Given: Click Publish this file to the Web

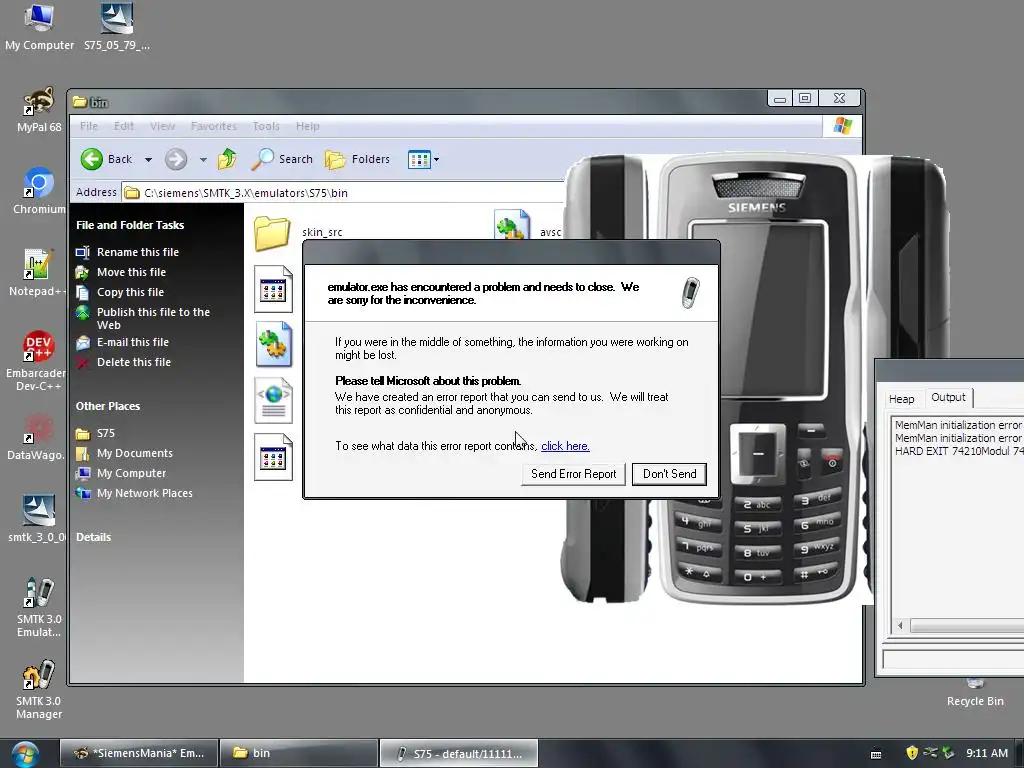Looking at the screenshot, I should pyautogui.click(x=153, y=318).
